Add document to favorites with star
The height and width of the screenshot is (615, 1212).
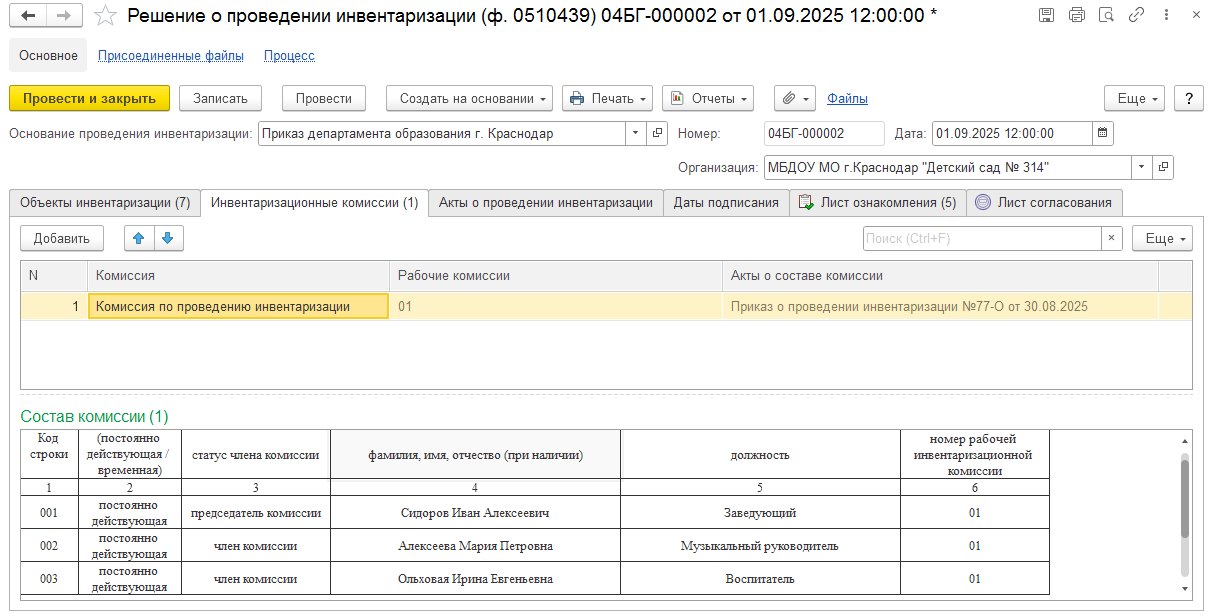click(105, 15)
